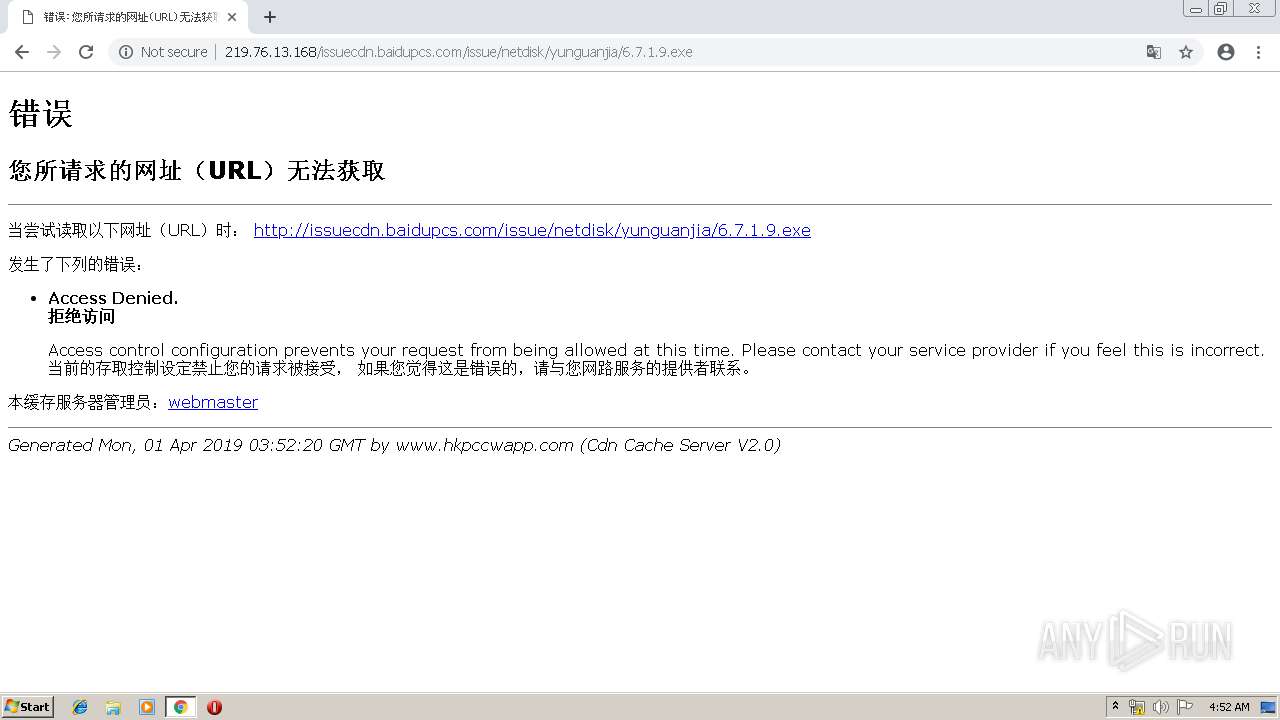Reload the current page
This screenshot has height=720, width=1280.
[86, 52]
